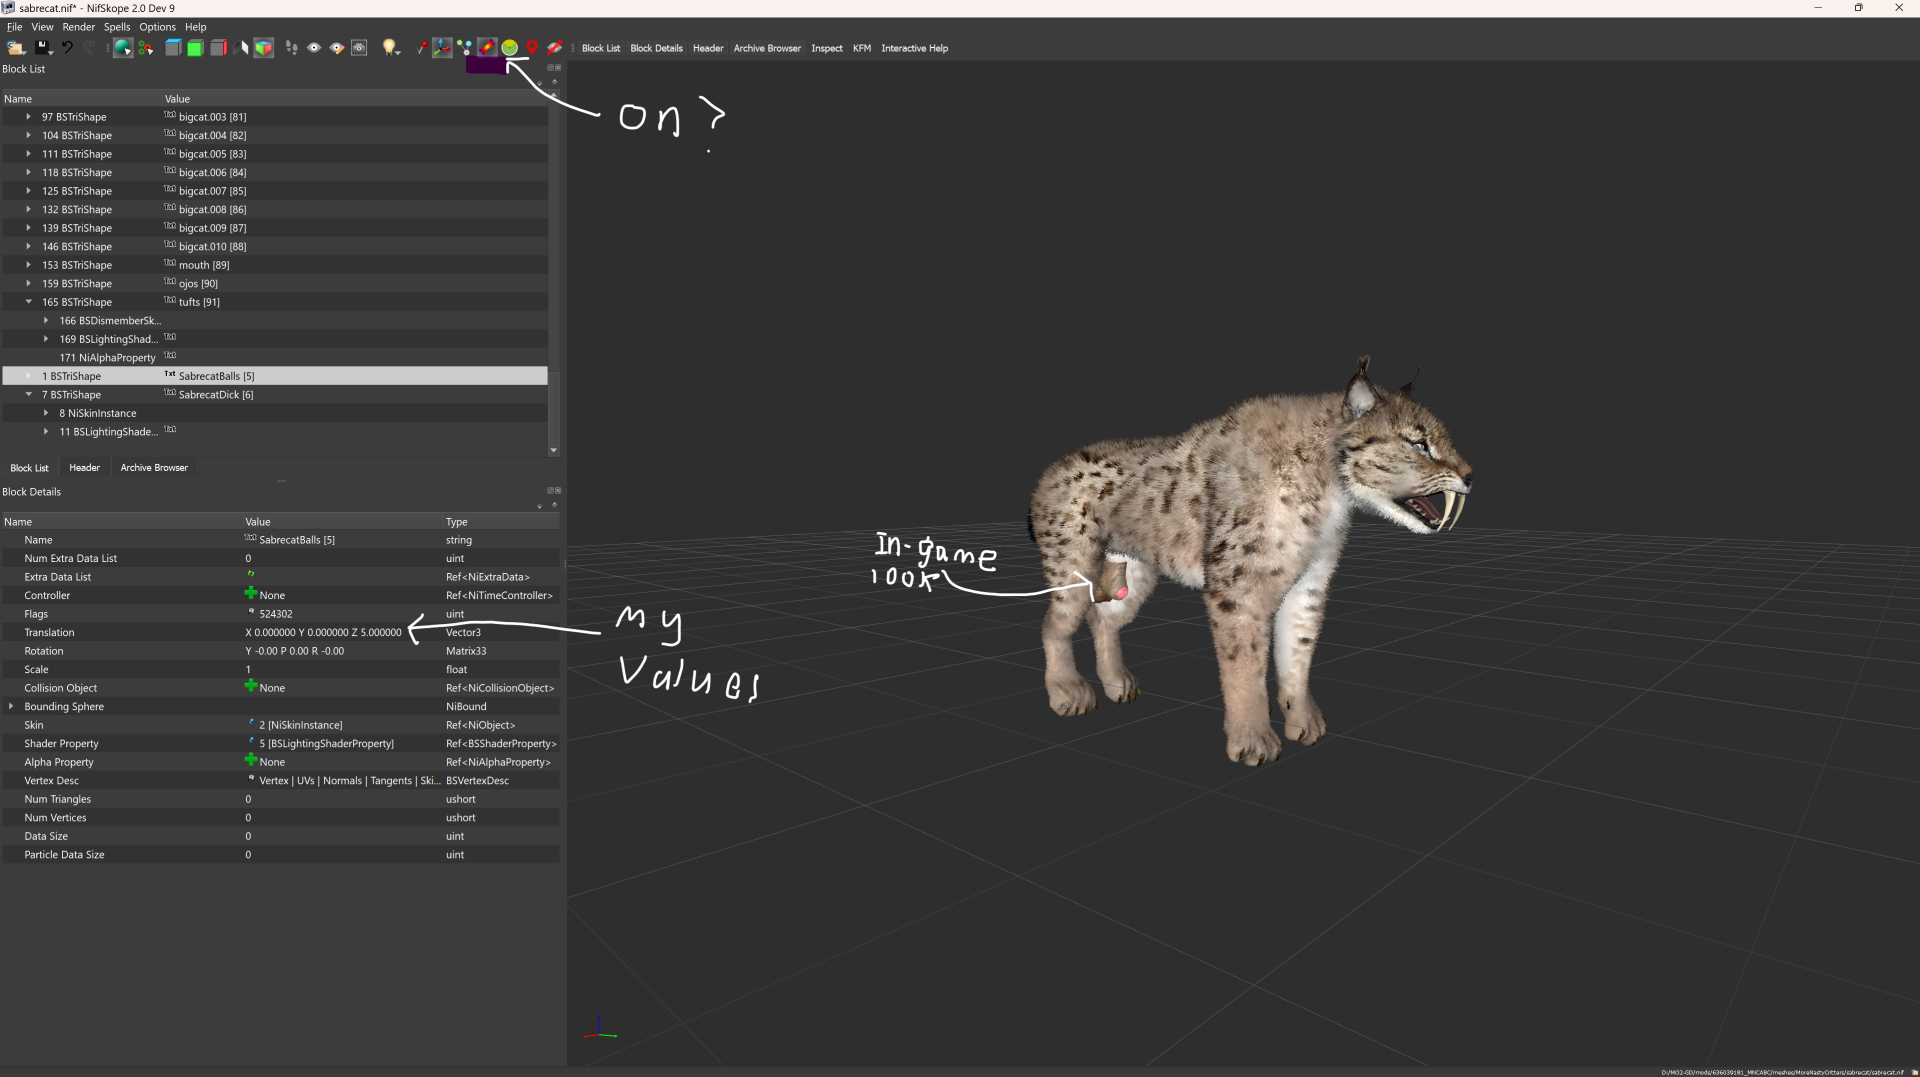Image resolution: width=1920 pixels, height=1077 pixels.
Task: Enable Select Object mode (green sphere)
Action: pos(123,47)
